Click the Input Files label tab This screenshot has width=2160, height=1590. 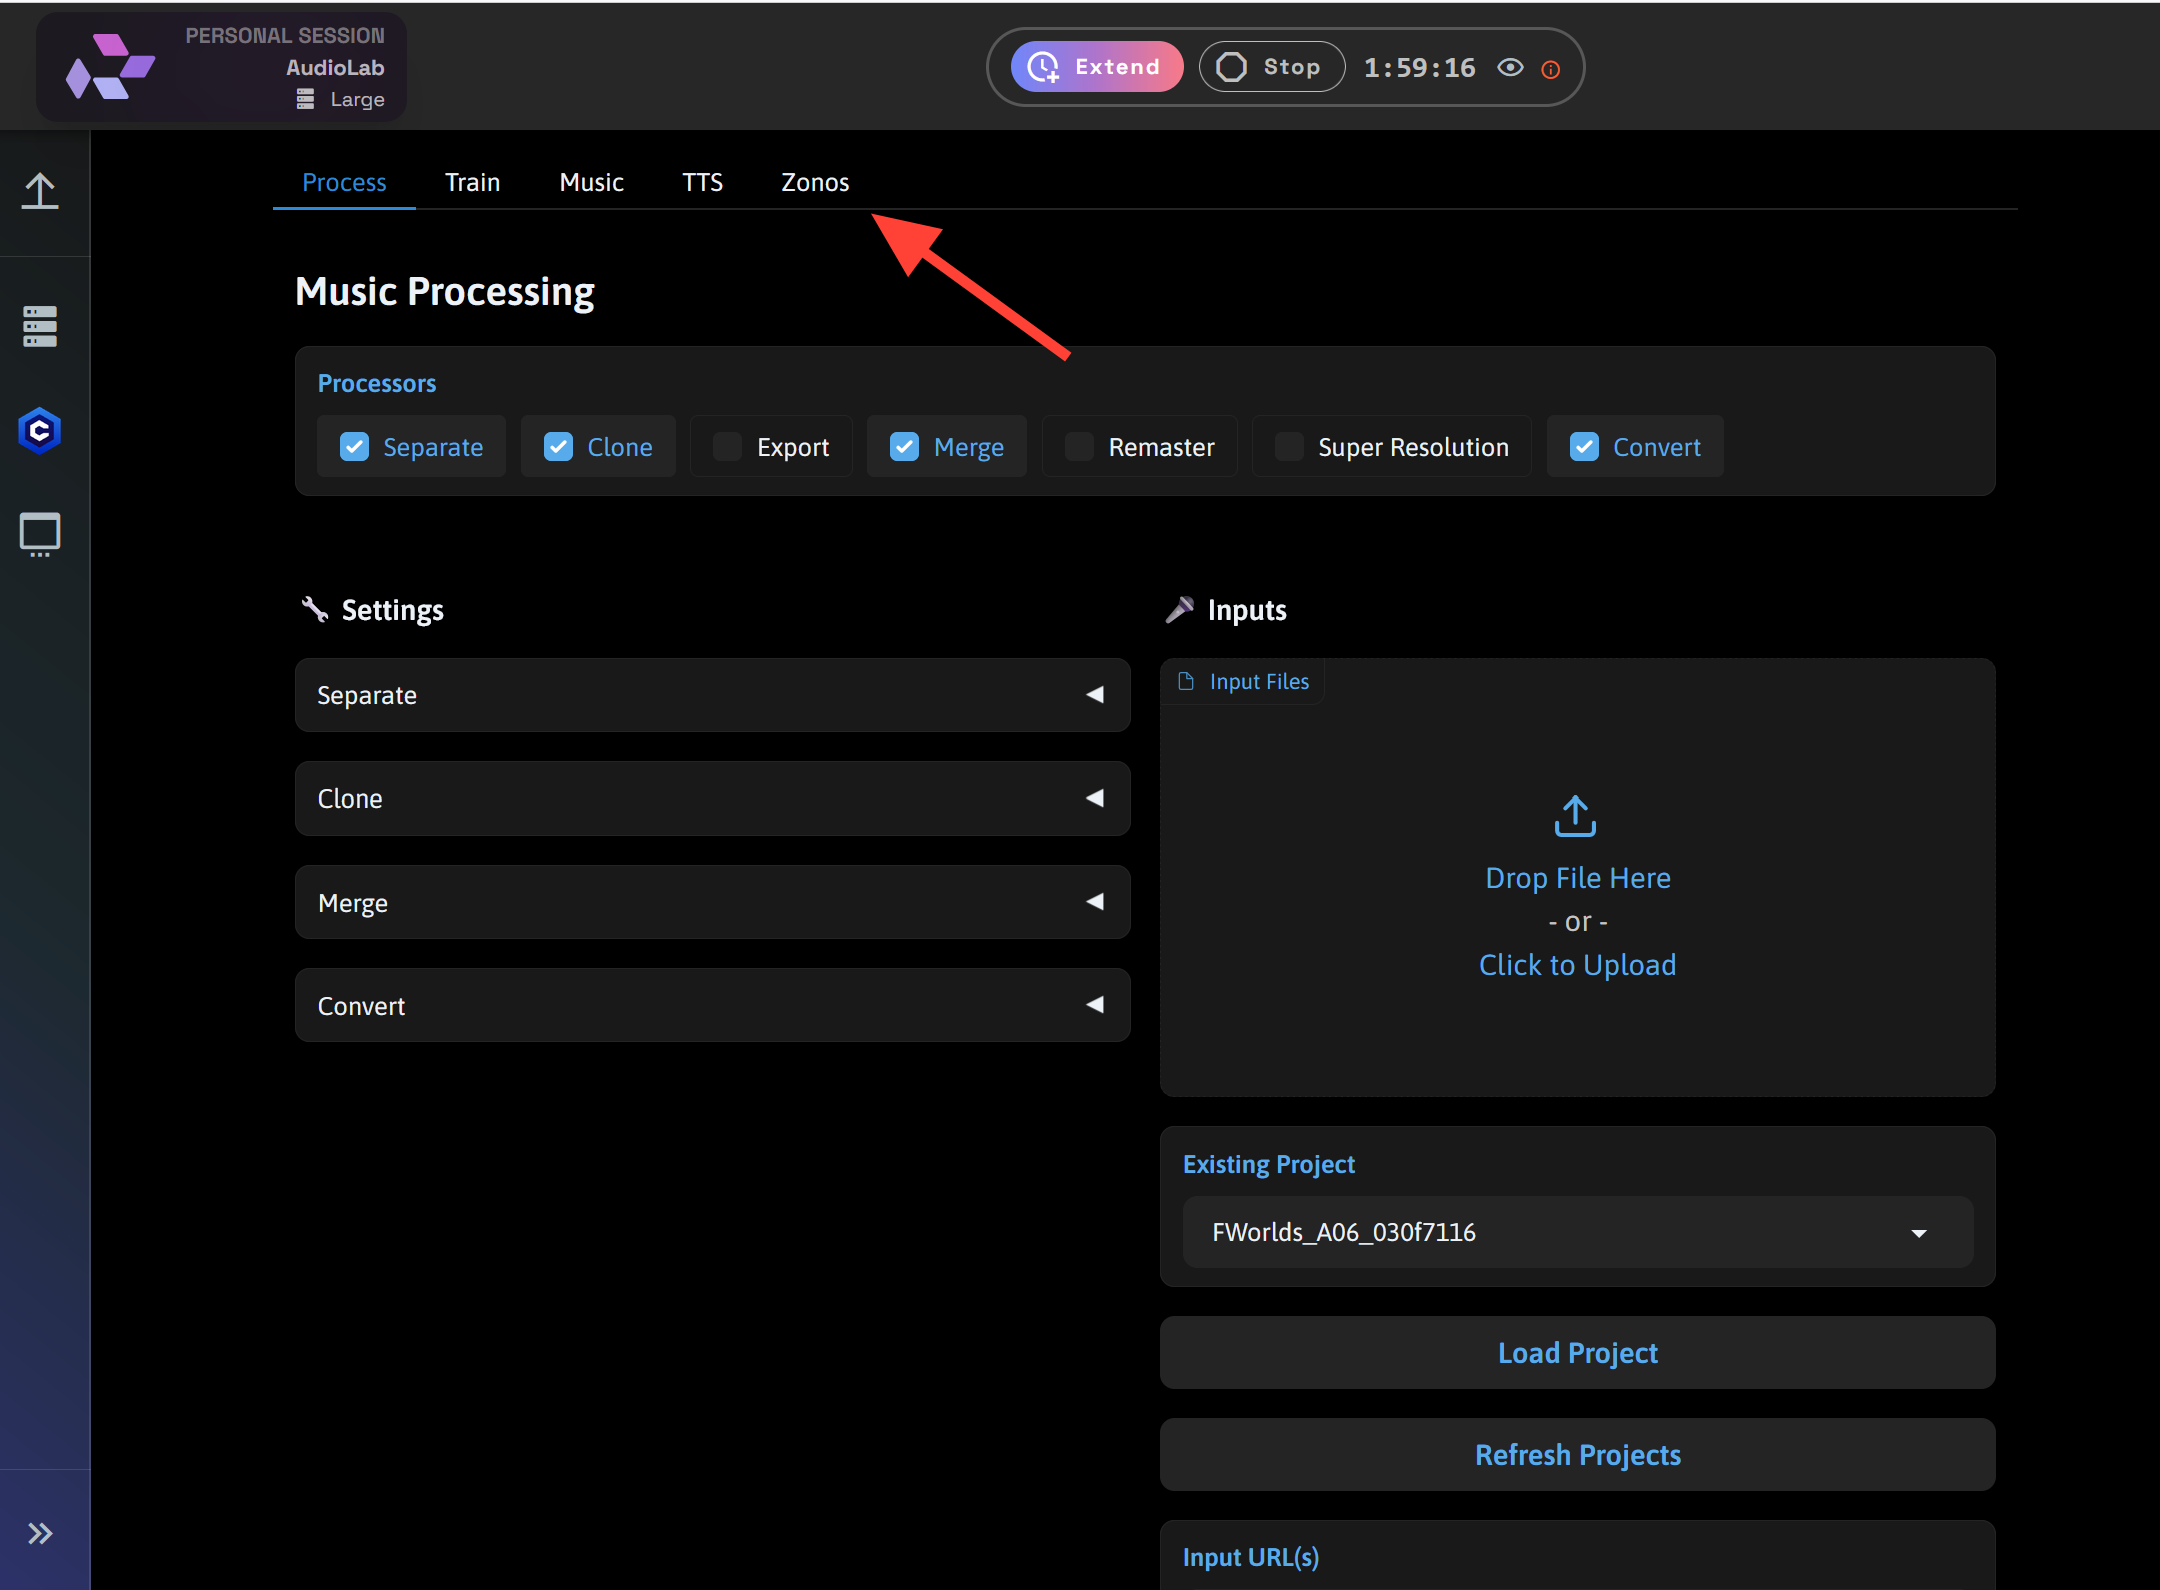1243,681
